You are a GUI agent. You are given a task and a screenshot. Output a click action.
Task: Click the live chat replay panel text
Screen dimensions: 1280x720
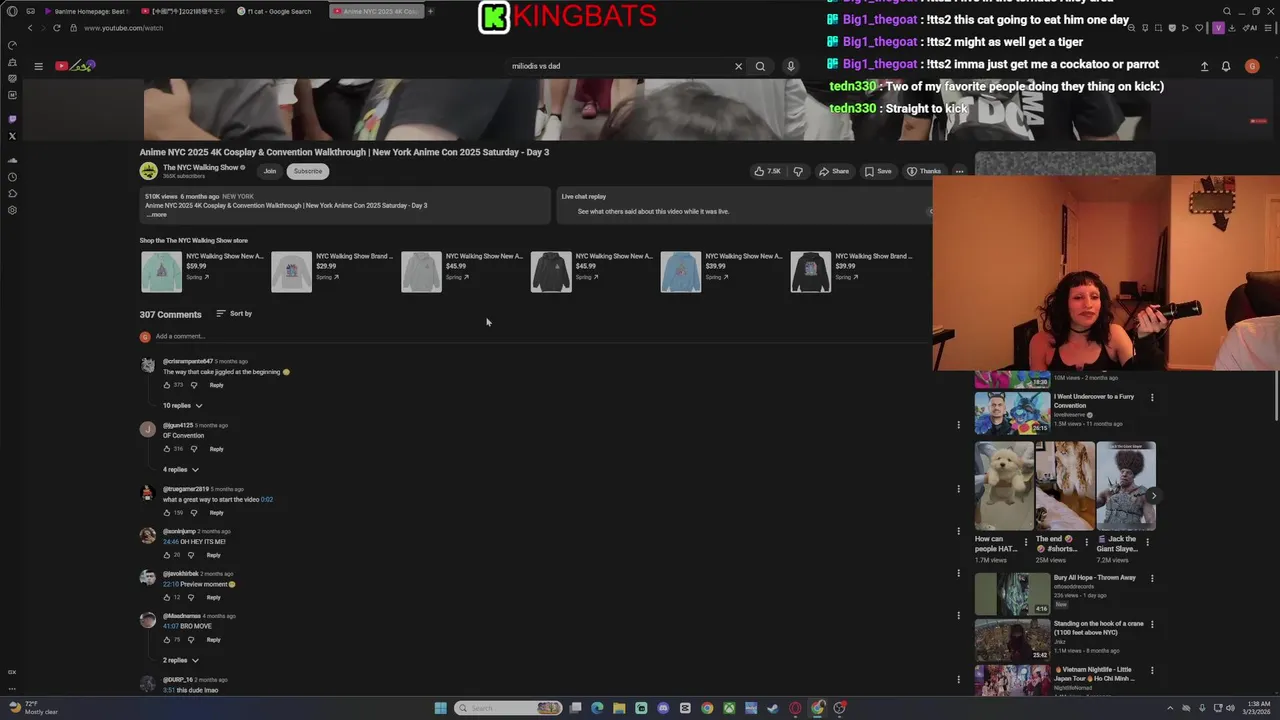(x=653, y=212)
